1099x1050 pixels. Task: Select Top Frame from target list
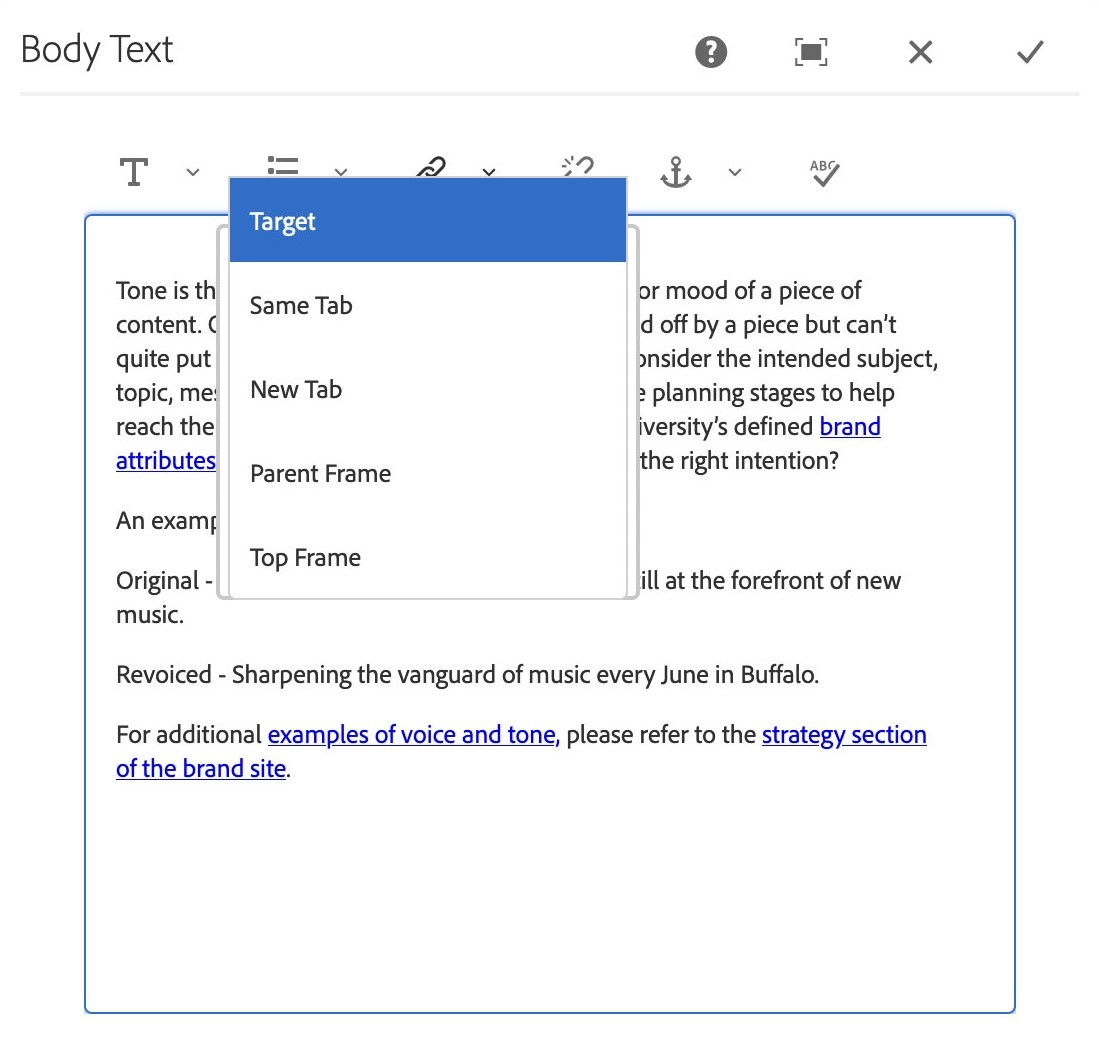click(x=428, y=557)
